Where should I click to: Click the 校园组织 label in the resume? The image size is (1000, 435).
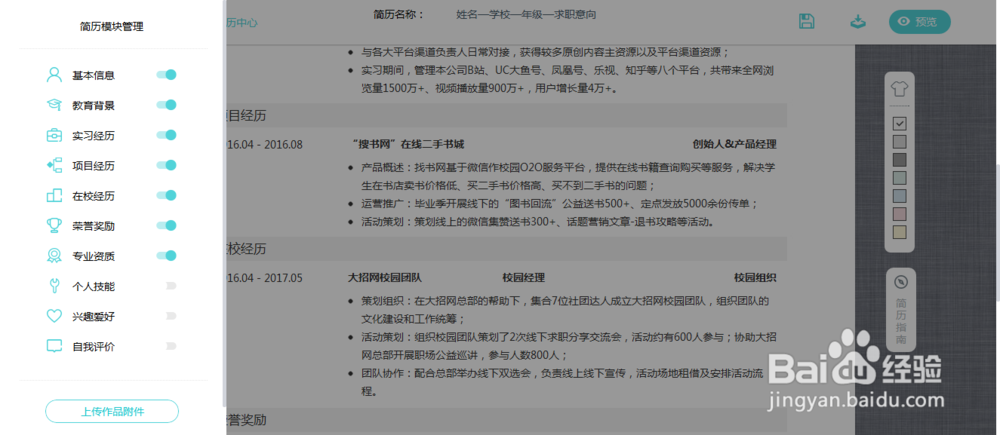[x=755, y=277]
